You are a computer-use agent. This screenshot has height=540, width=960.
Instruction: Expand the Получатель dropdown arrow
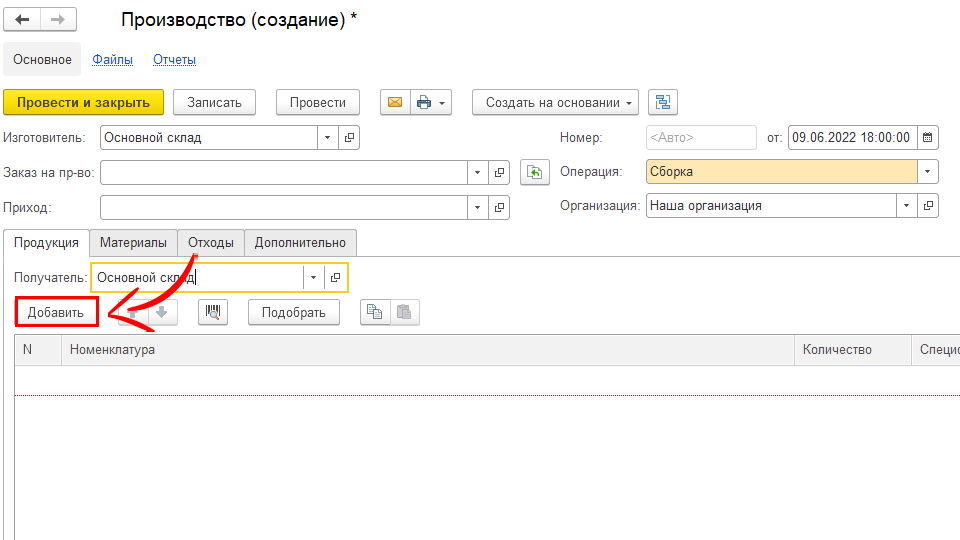[x=314, y=277]
